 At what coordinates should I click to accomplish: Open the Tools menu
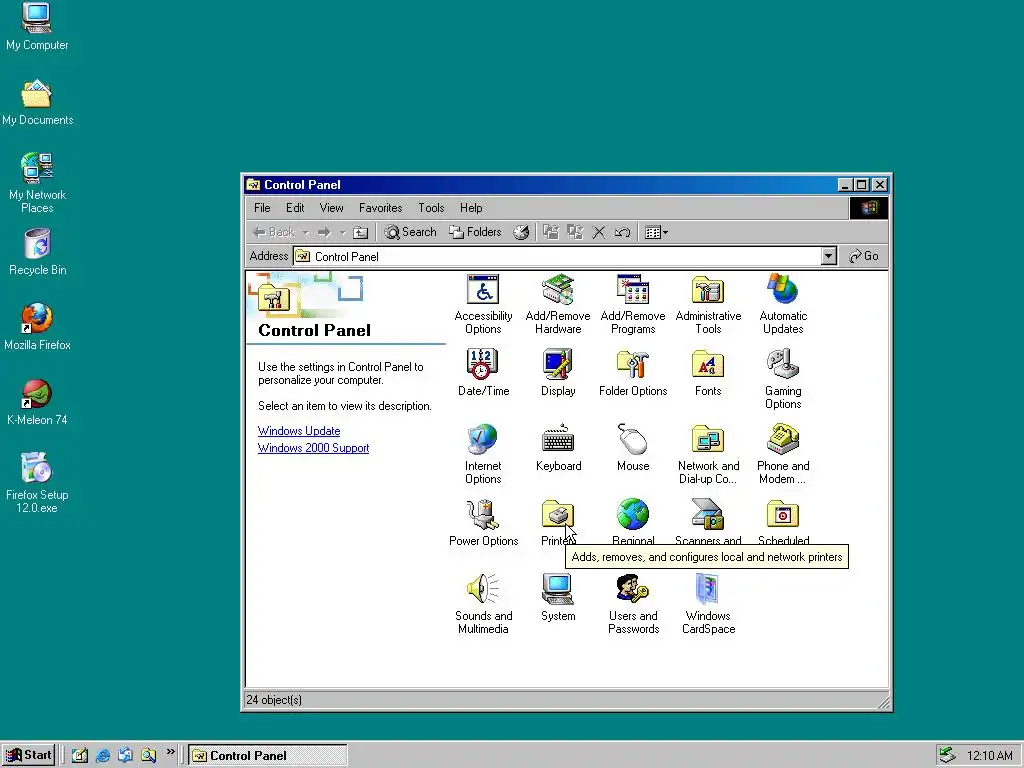(x=431, y=208)
